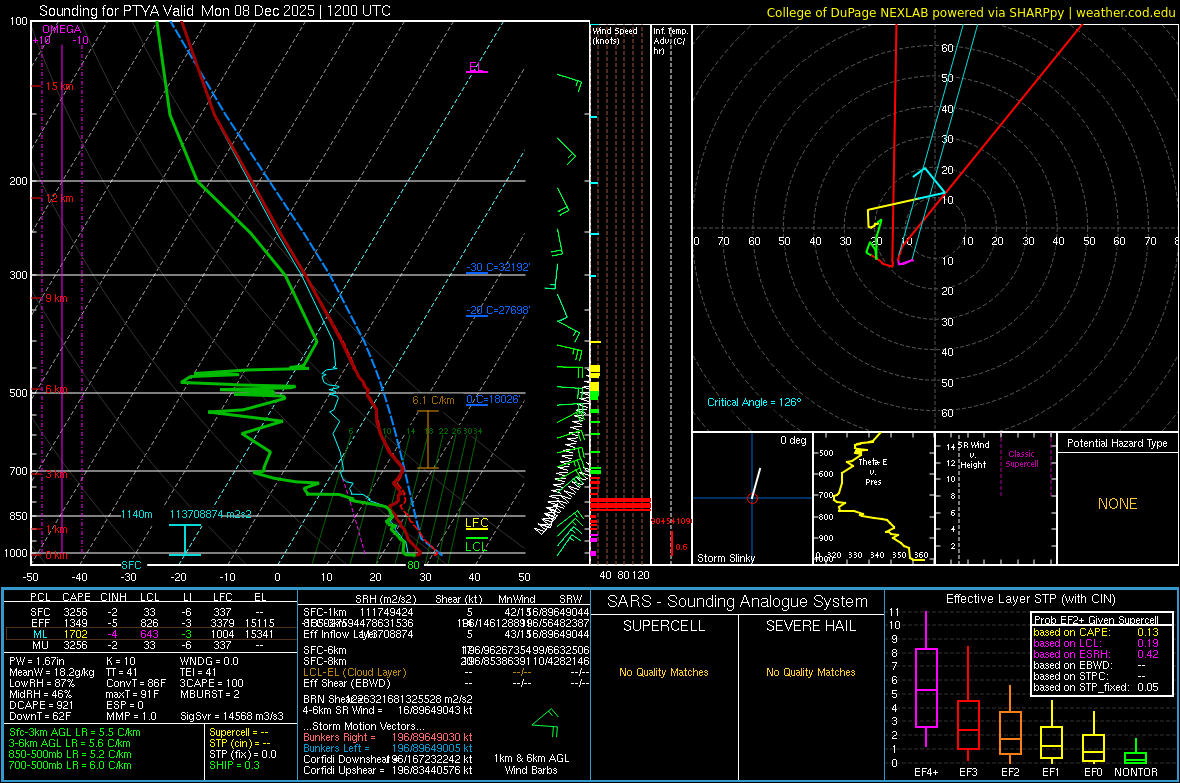This screenshot has width=1180, height=783.
Task: Click the magenta EL marker
Action: pos(475,67)
